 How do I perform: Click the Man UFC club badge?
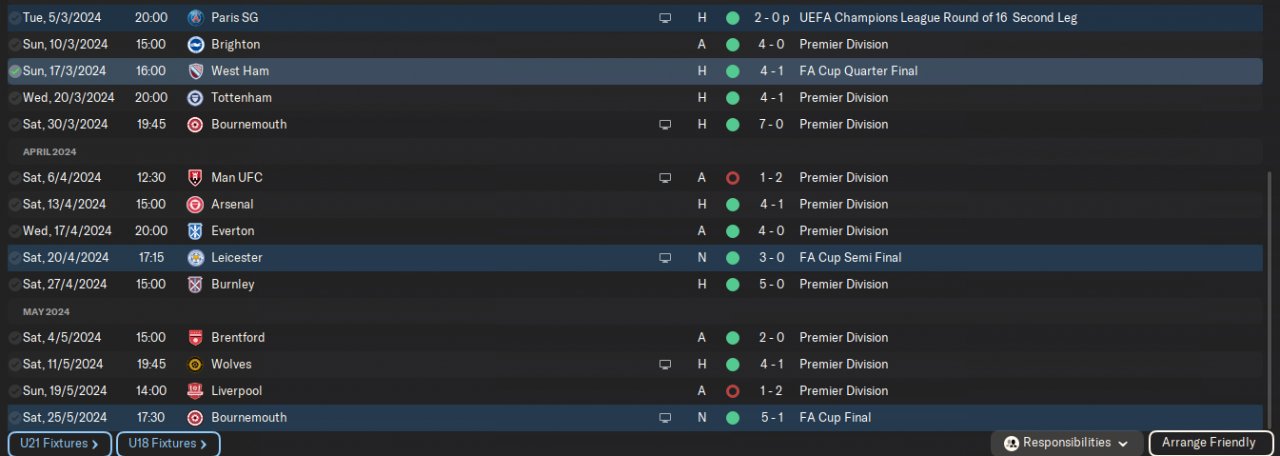point(195,178)
